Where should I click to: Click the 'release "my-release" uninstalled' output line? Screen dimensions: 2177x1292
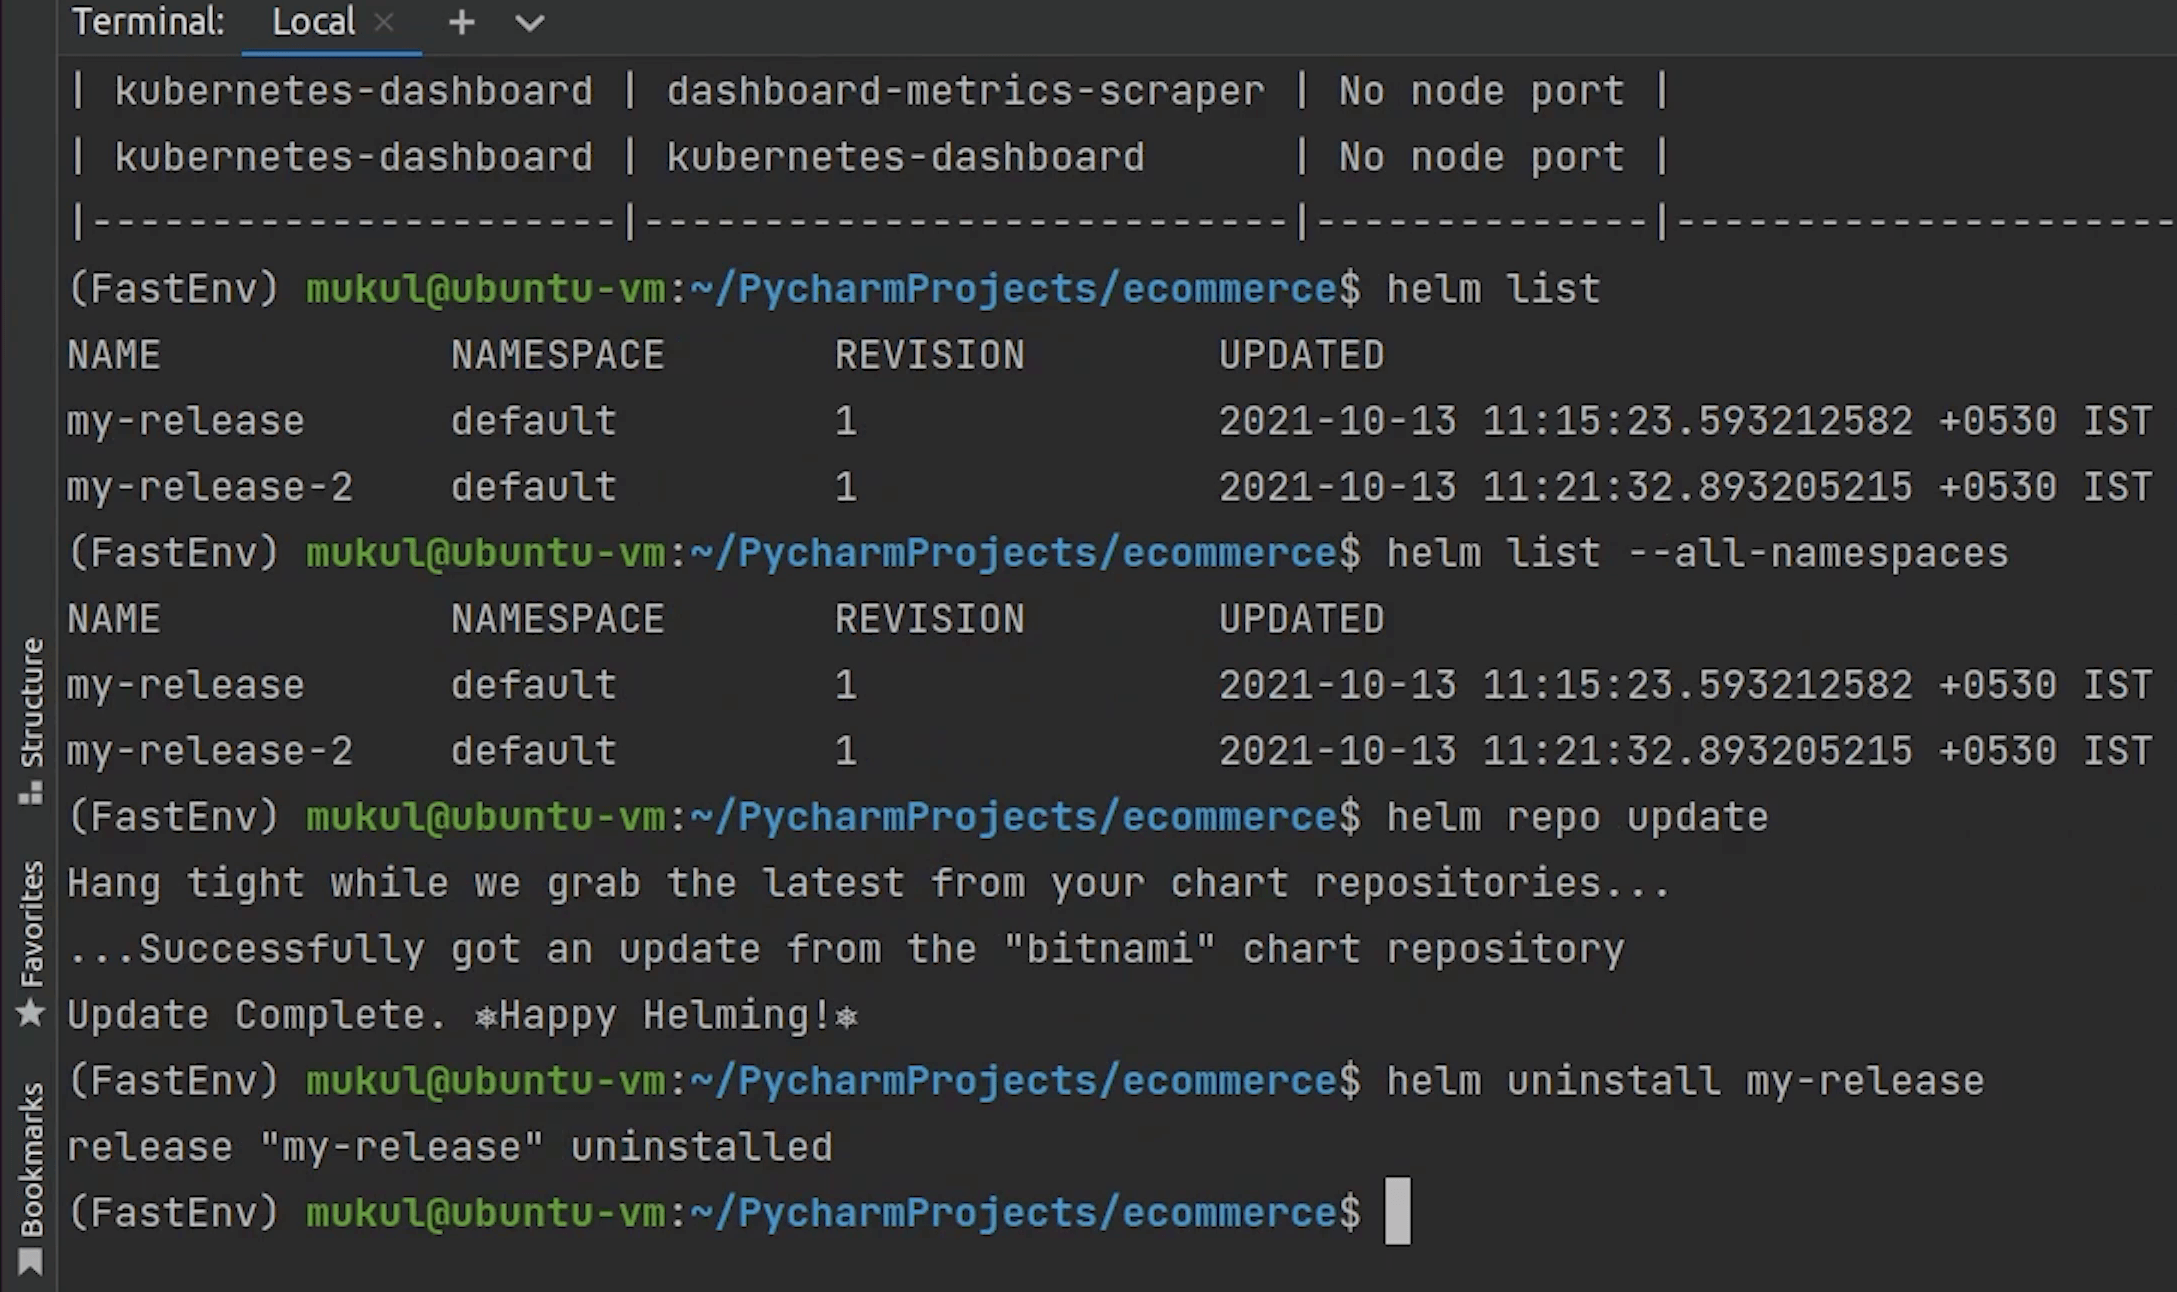pos(449,1147)
